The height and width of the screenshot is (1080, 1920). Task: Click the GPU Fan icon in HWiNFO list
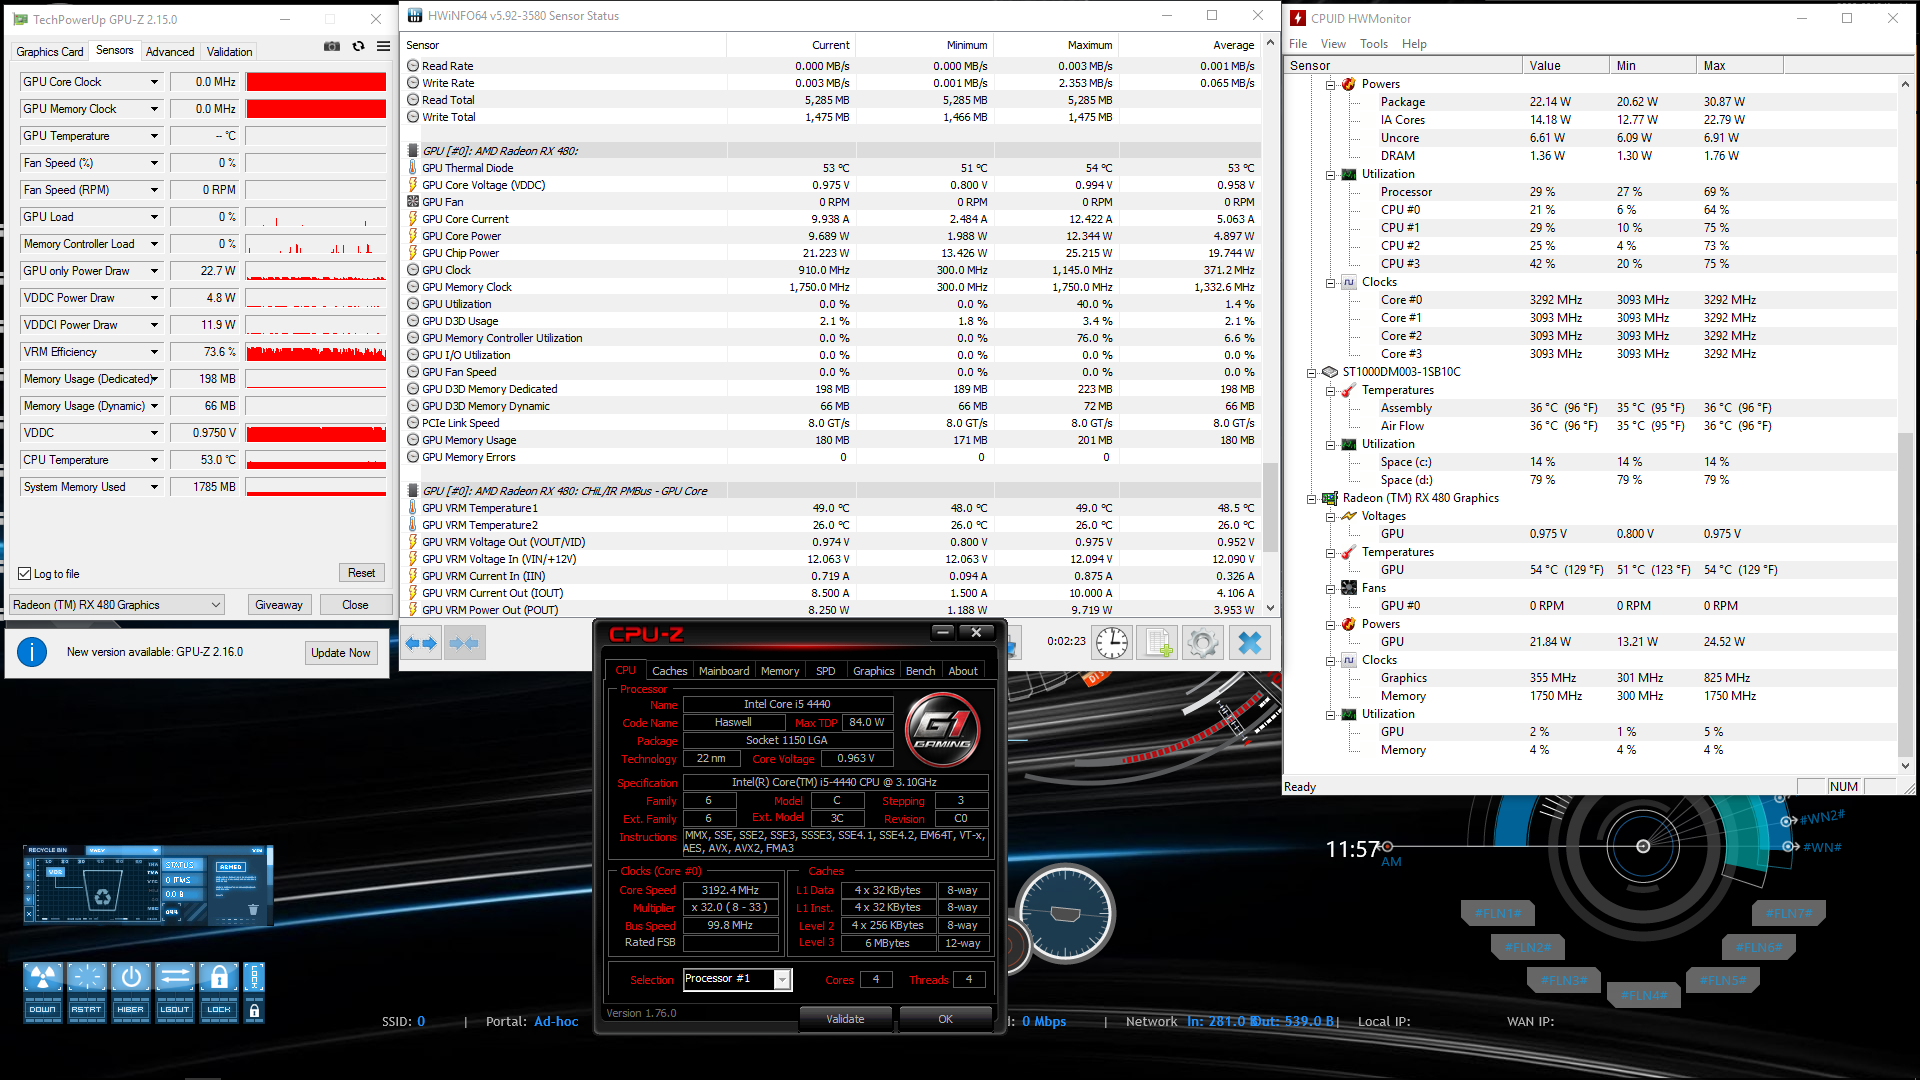pyautogui.click(x=413, y=202)
